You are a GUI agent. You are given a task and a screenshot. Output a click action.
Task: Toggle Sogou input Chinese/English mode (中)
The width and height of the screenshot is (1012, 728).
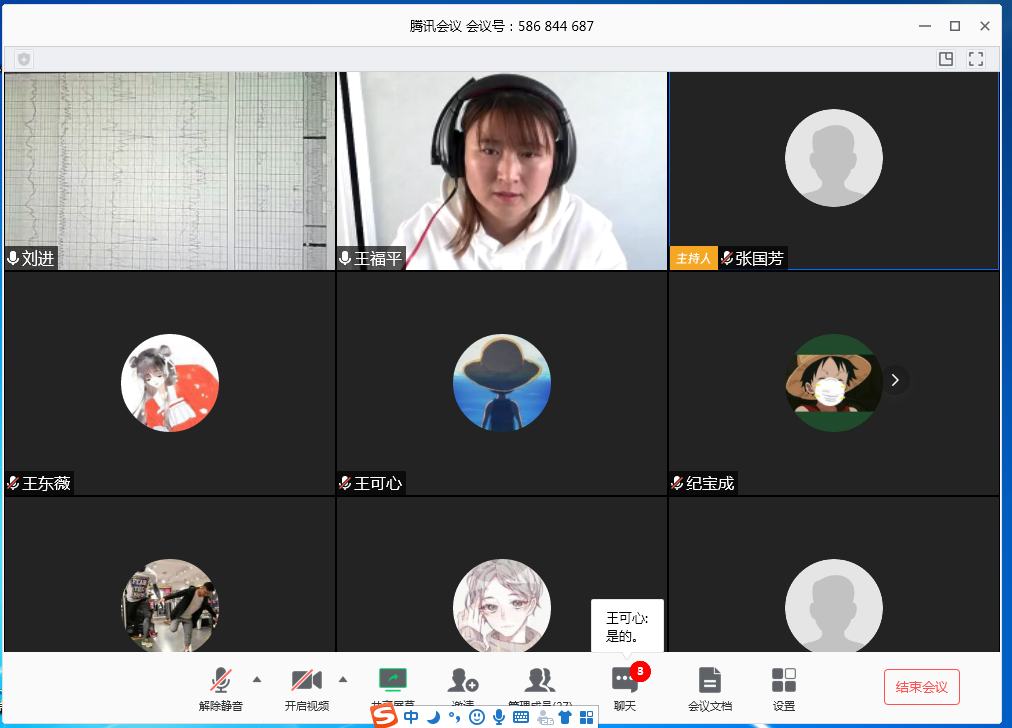pos(411,717)
